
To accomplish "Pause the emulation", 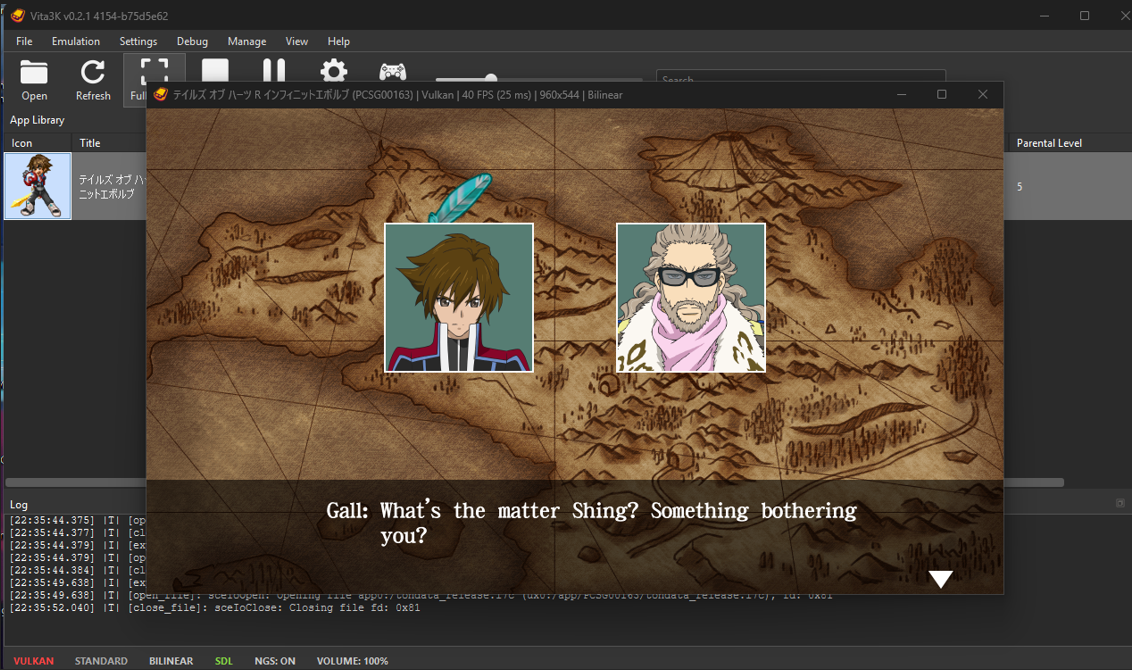I will 274,70.
